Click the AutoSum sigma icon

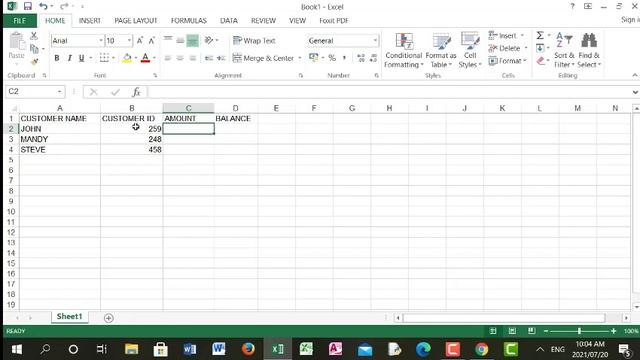click(x=540, y=36)
